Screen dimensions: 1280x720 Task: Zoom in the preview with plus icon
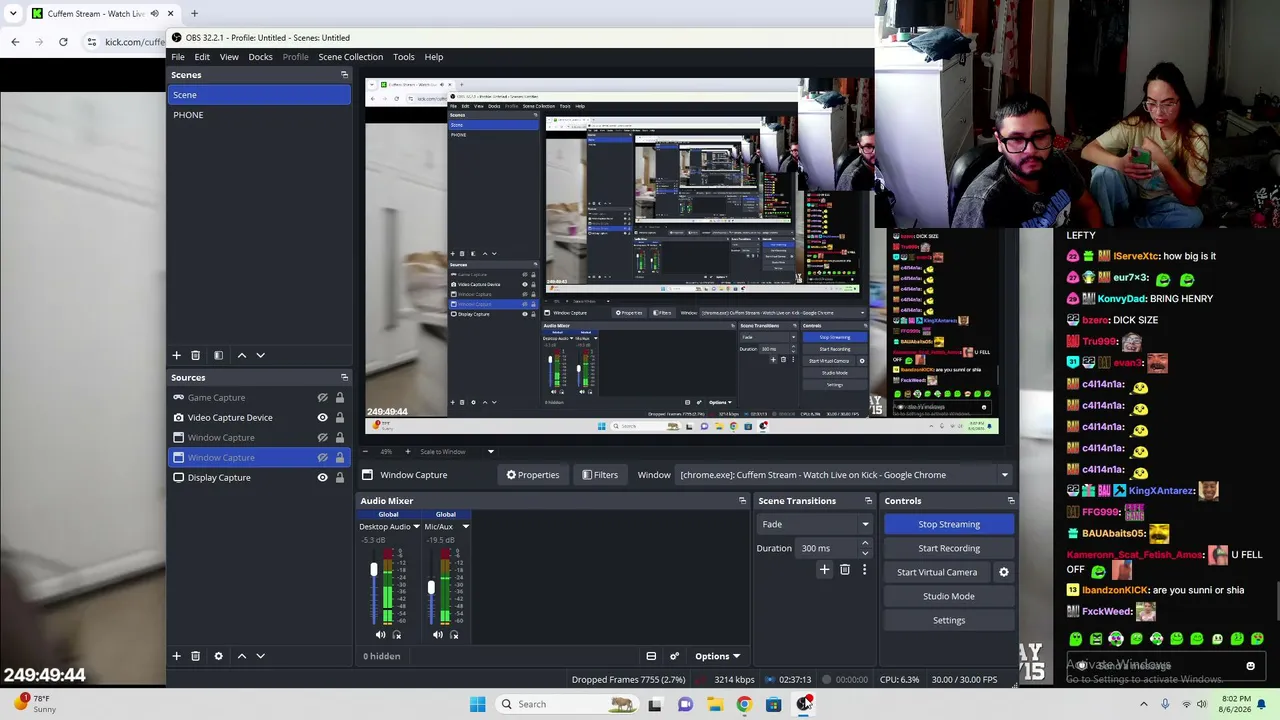pyautogui.click(x=407, y=452)
